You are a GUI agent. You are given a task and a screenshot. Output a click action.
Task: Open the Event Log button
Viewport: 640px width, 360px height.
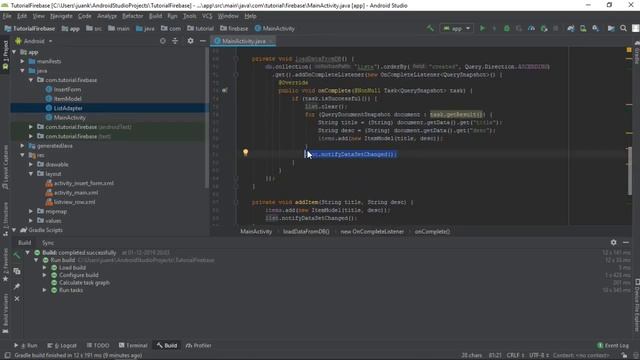(613, 345)
